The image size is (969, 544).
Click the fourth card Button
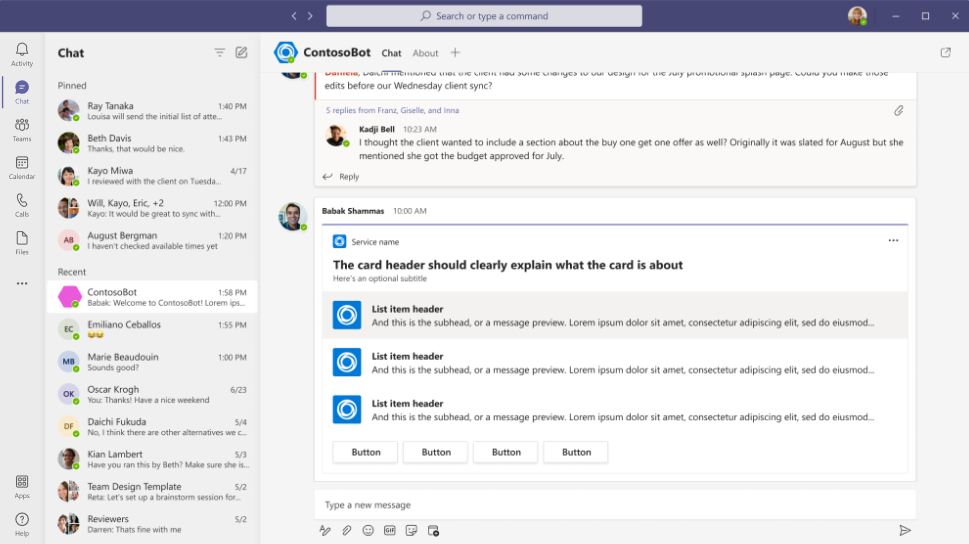pyautogui.click(x=576, y=452)
